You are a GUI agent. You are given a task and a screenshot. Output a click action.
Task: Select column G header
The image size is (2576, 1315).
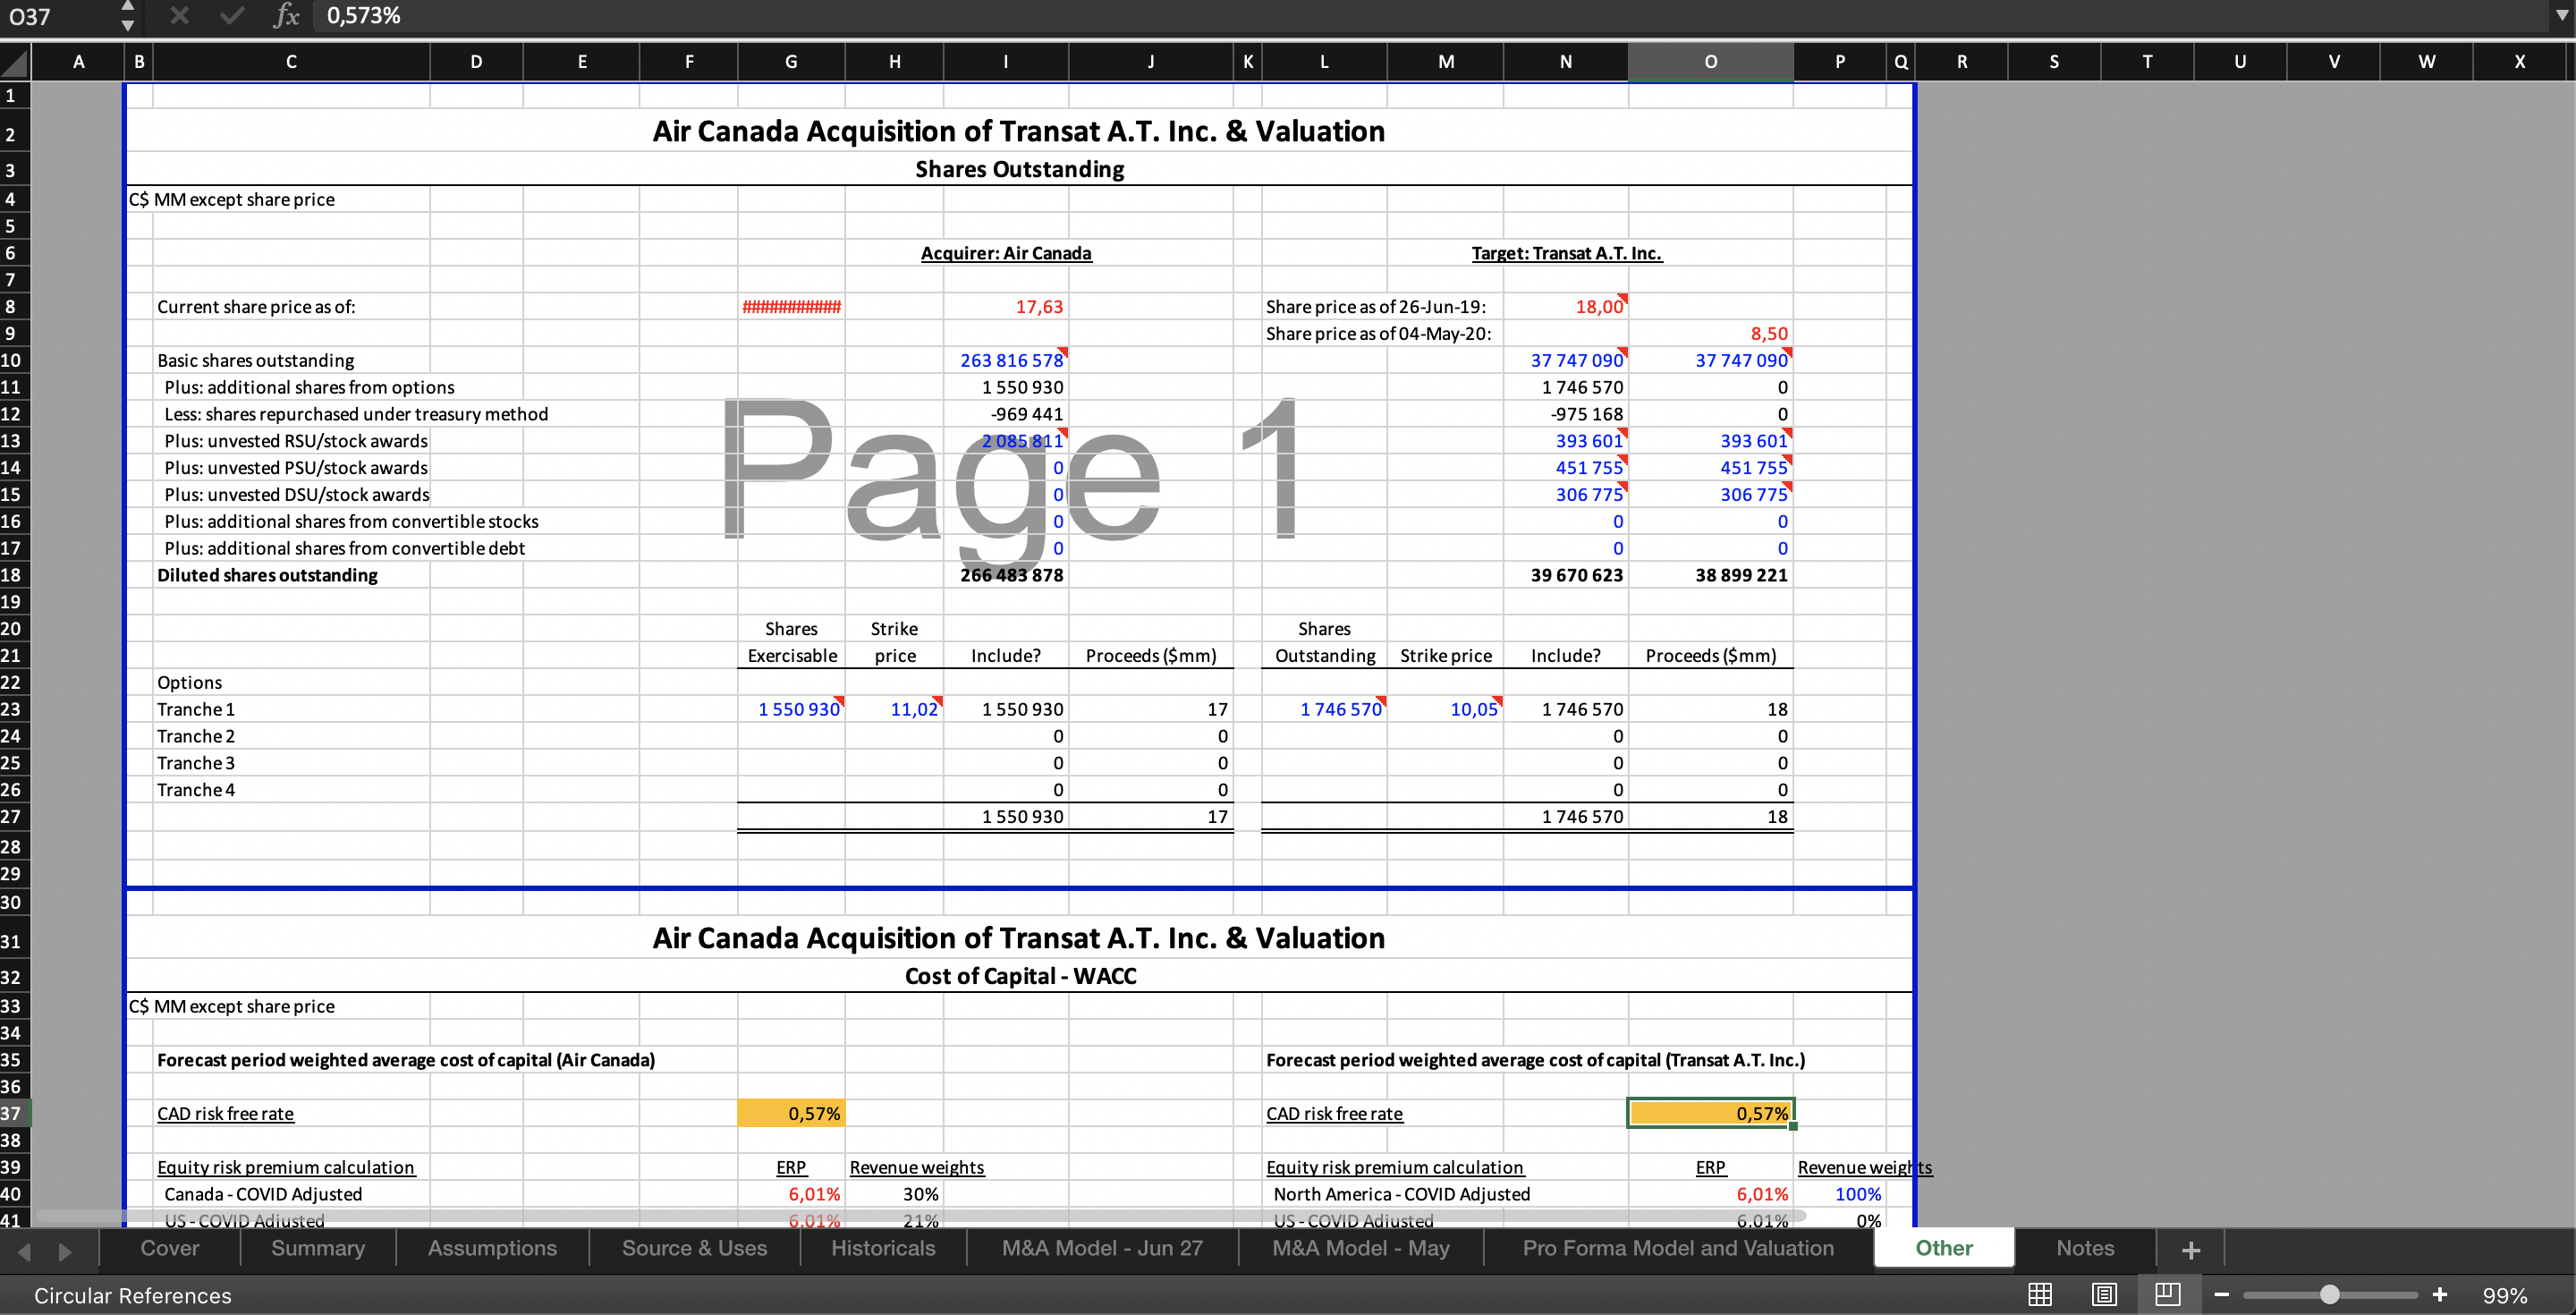pyautogui.click(x=791, y=62)
